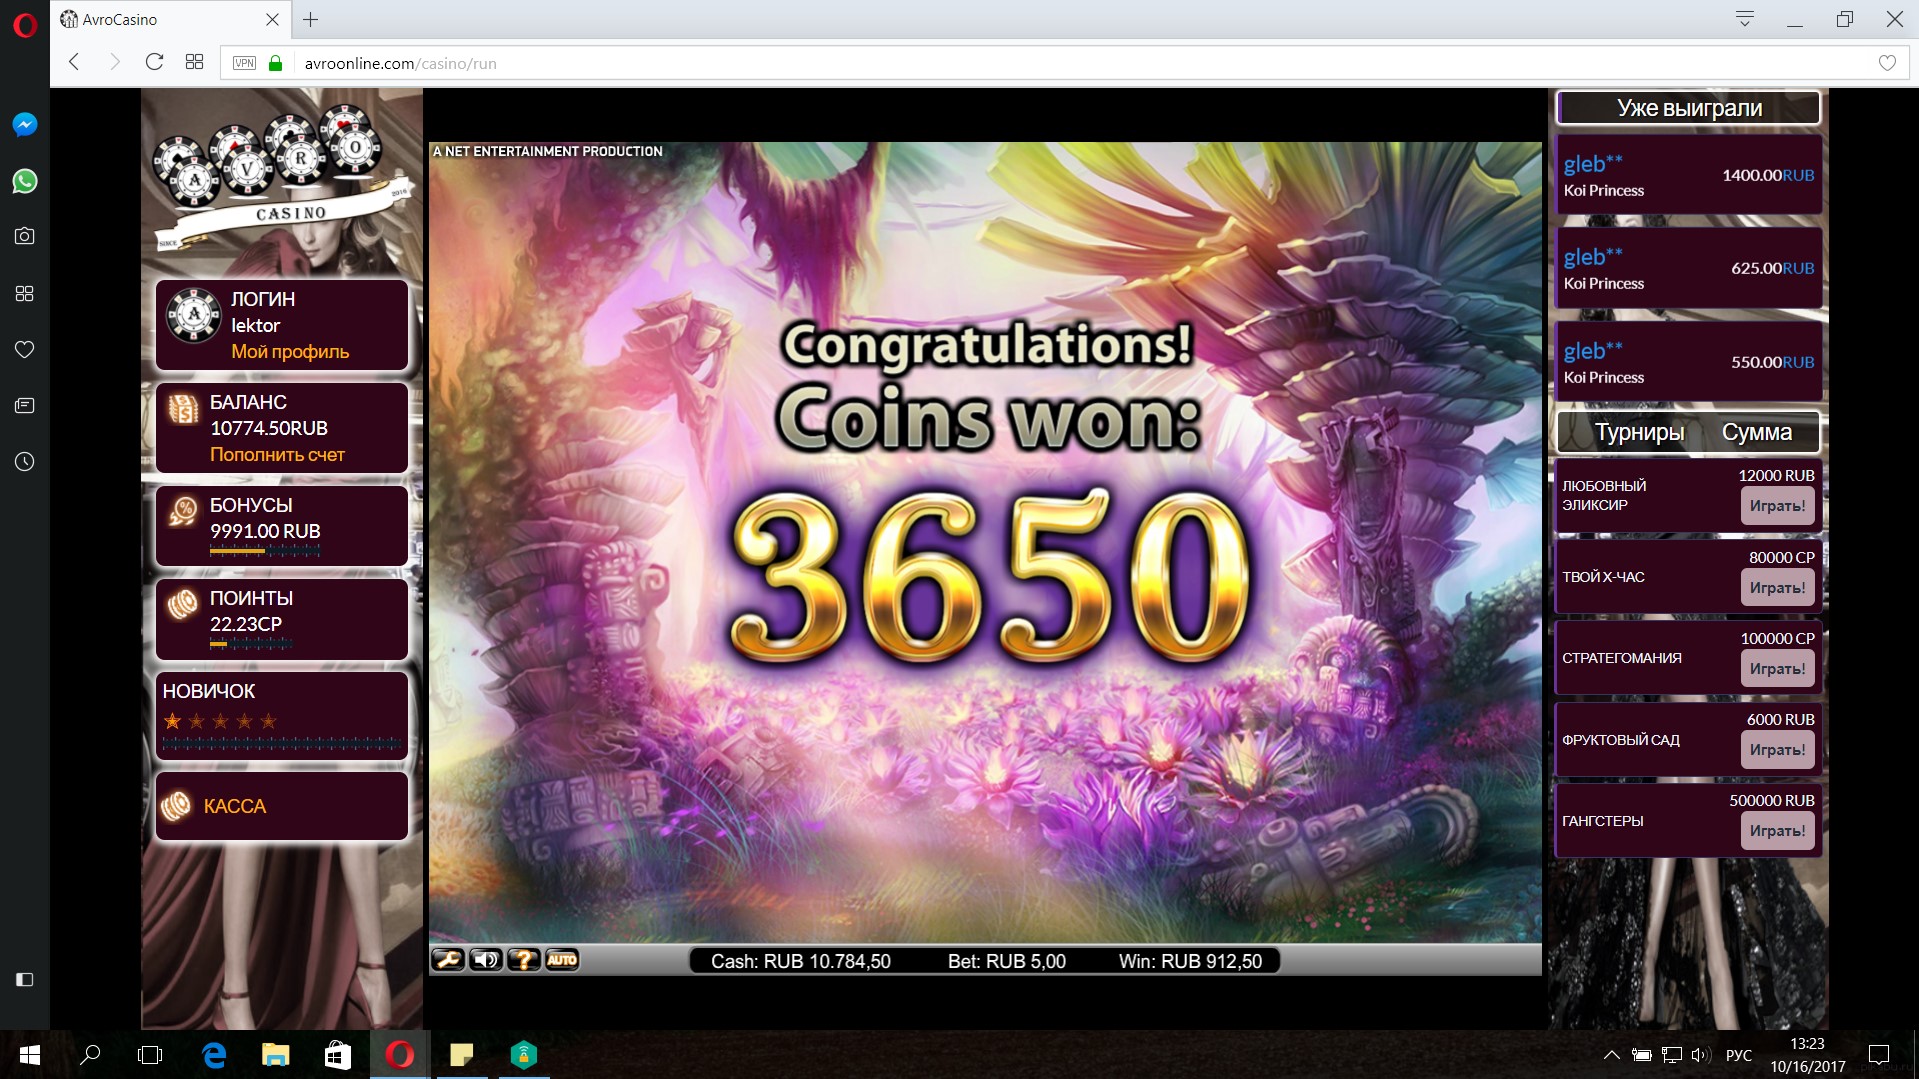Open the КАССА cashier button

click(282, 806)
